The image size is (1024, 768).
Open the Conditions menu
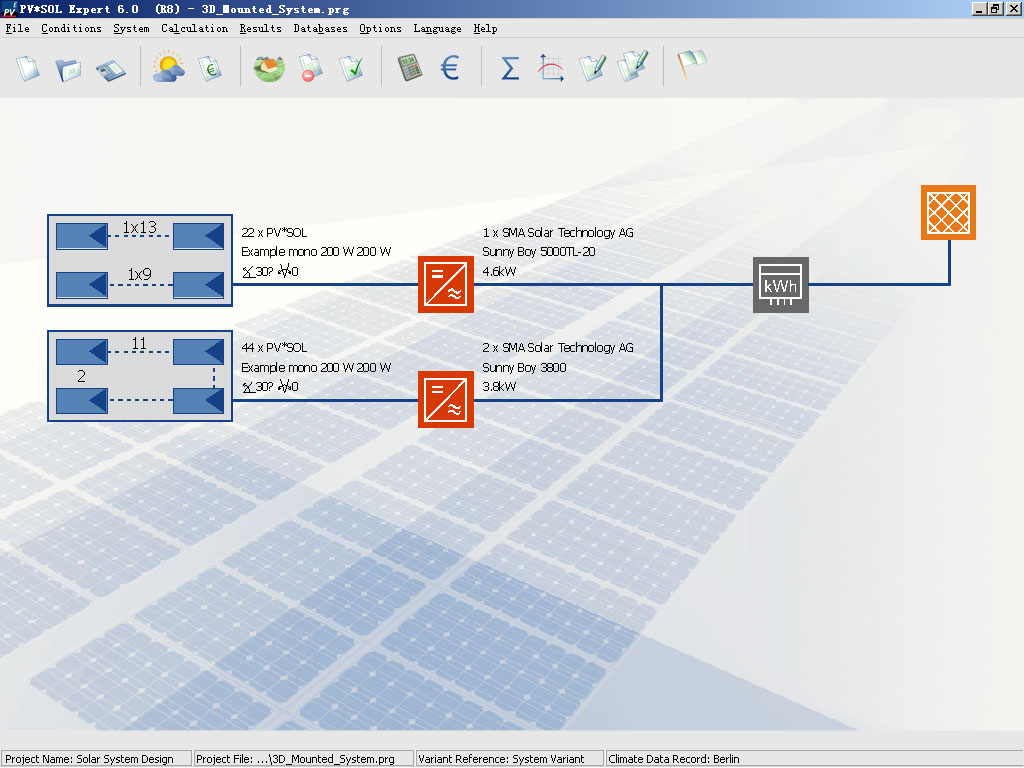tap(71, 29)
